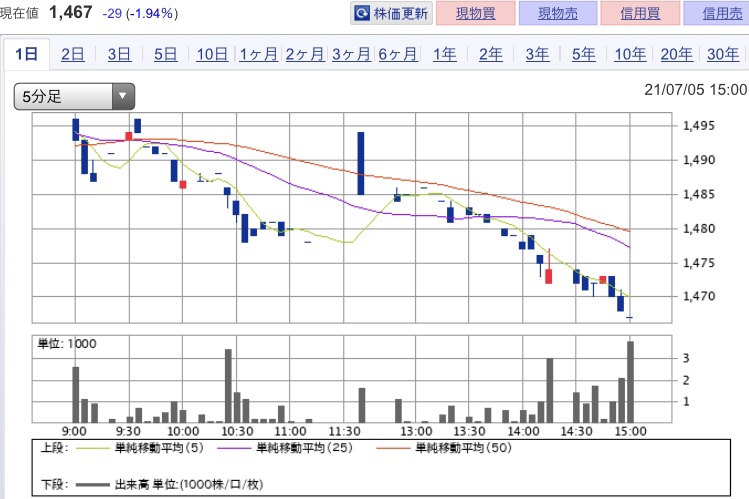Open the 2ヶ月 chart period
The height and width of the screenshot is (499, 749).
tap(305, 54)
